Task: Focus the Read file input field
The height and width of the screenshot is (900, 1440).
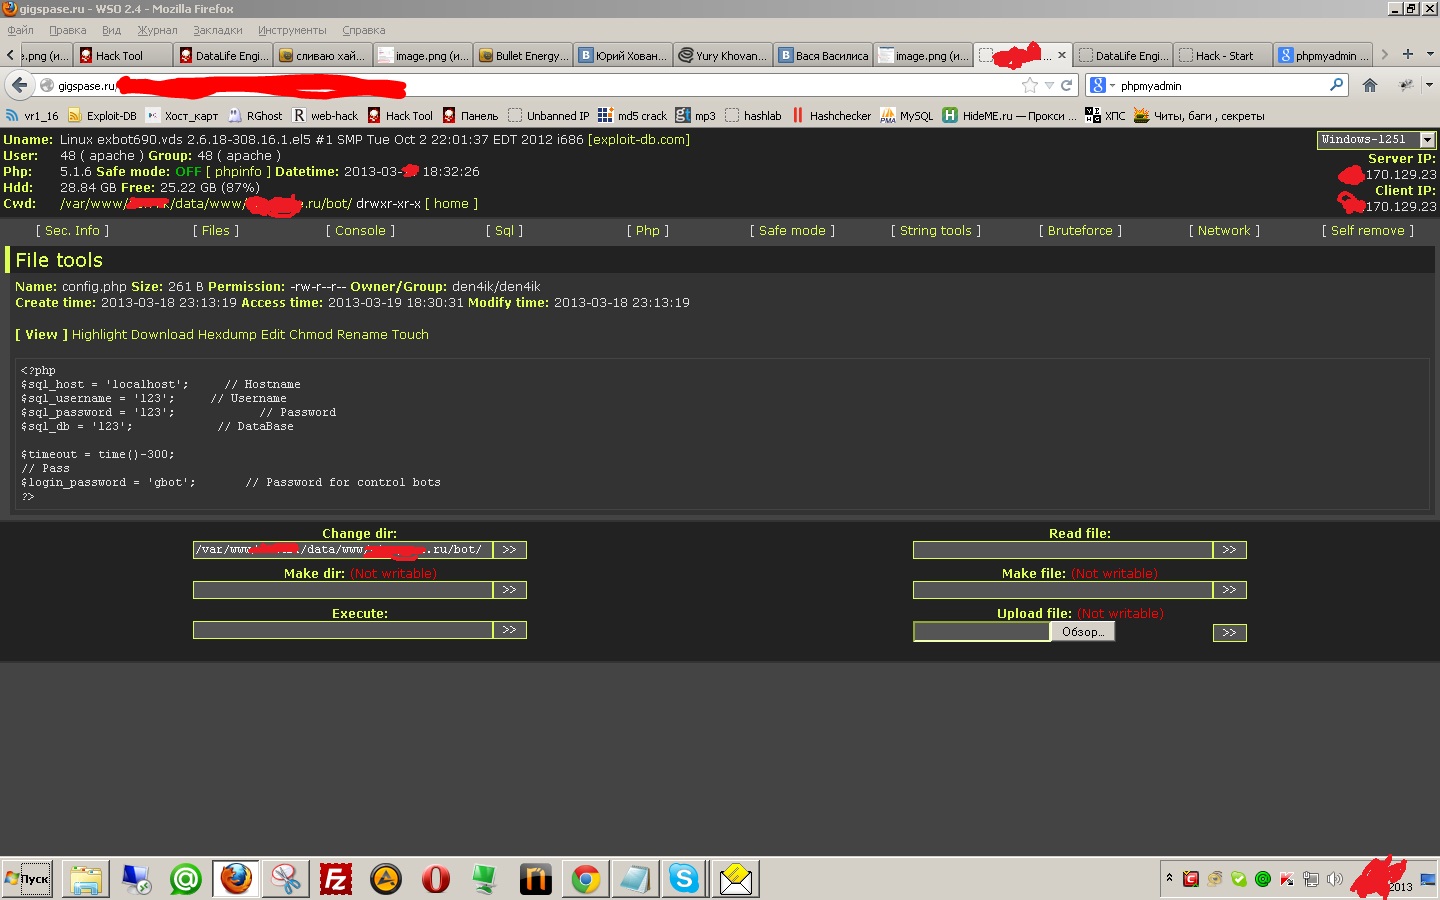Action: 1063,550
